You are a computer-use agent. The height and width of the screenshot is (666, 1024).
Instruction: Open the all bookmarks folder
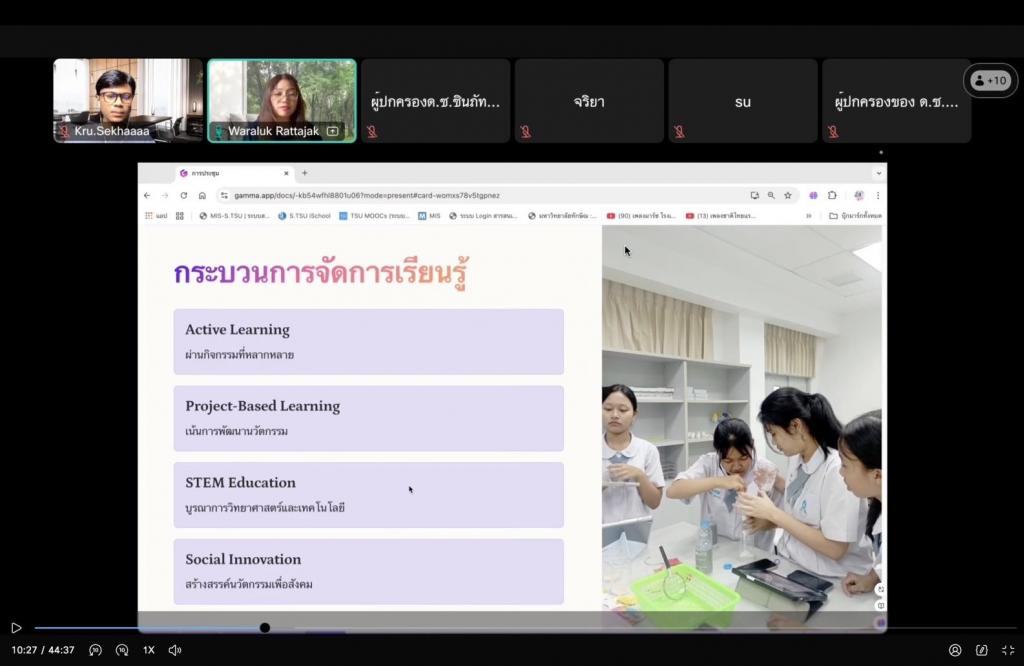[855, 215]
